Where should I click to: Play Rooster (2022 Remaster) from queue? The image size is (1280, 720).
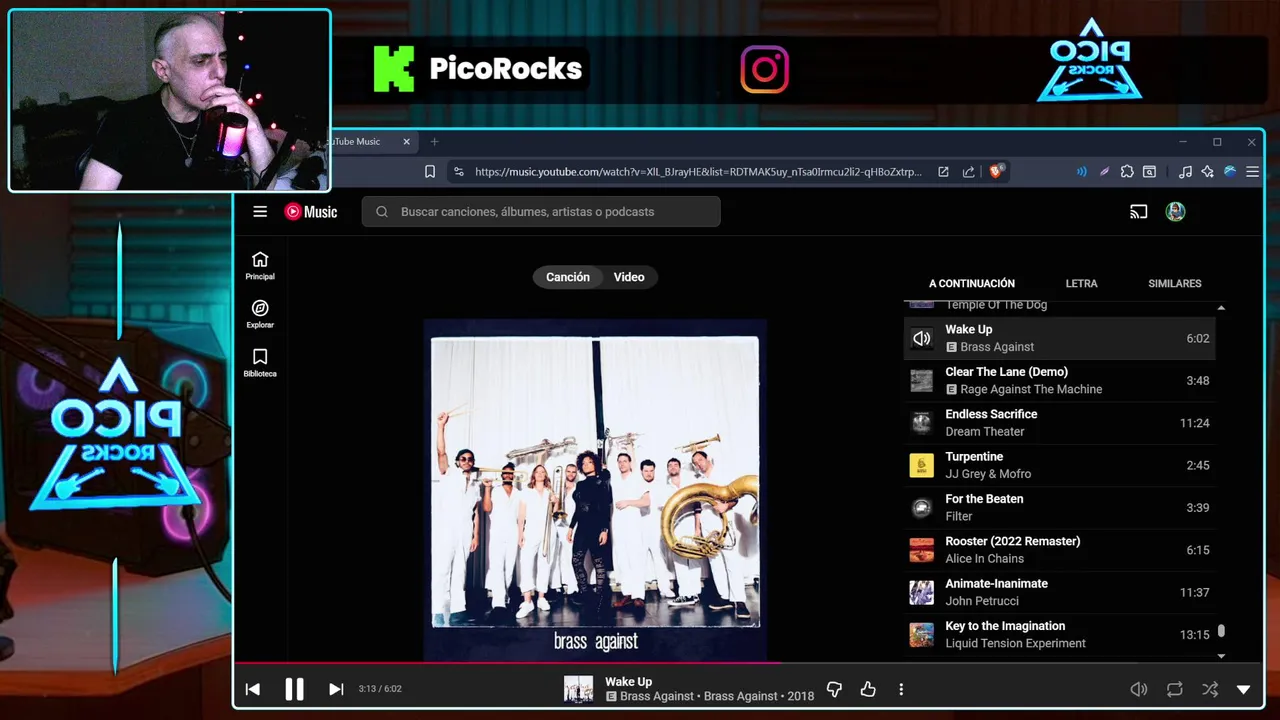click(1059, 550)
